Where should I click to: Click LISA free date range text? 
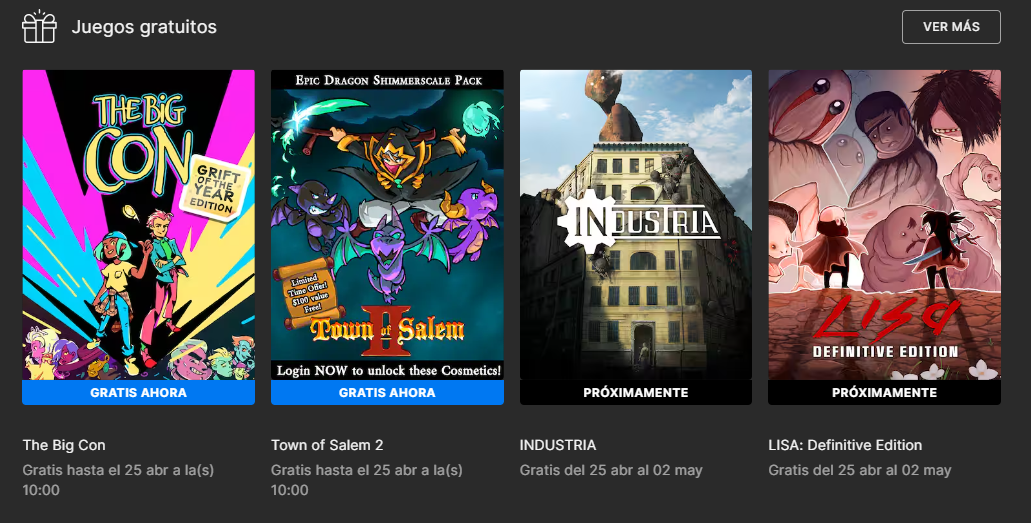[x=859, y=470]
